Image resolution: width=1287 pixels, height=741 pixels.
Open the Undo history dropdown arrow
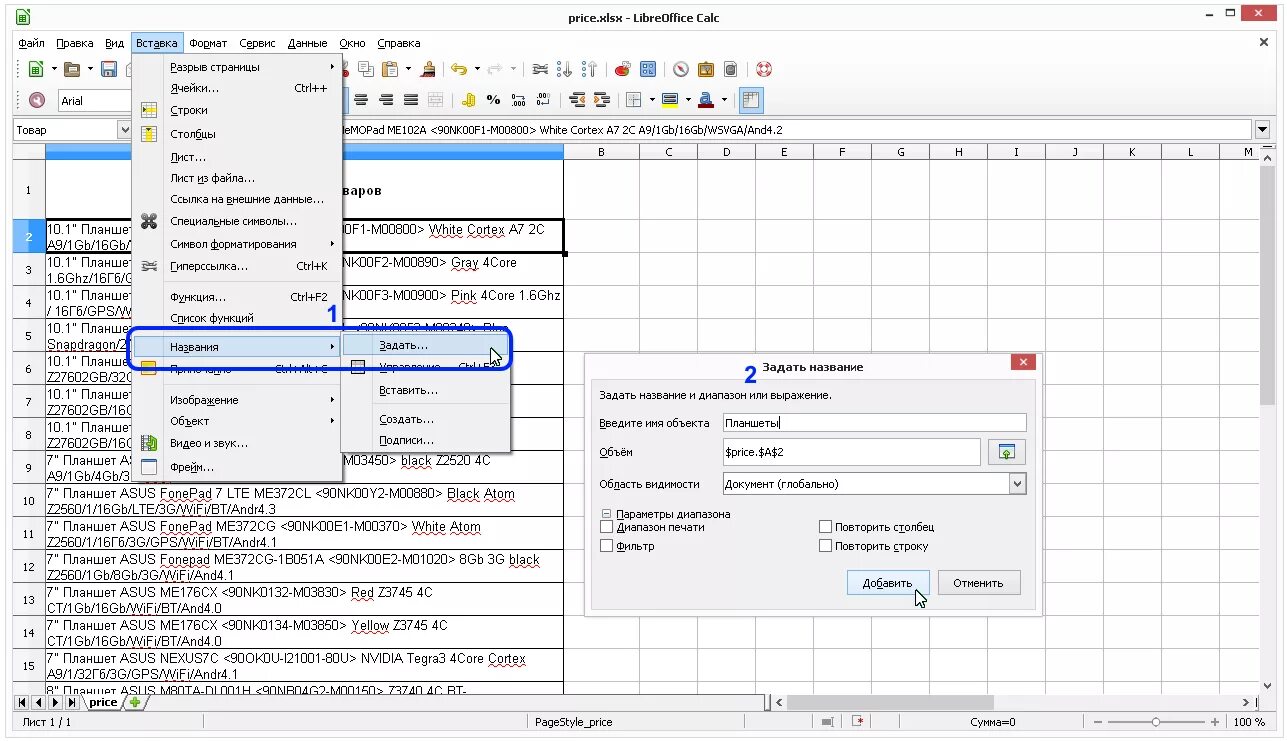[477, 69]
